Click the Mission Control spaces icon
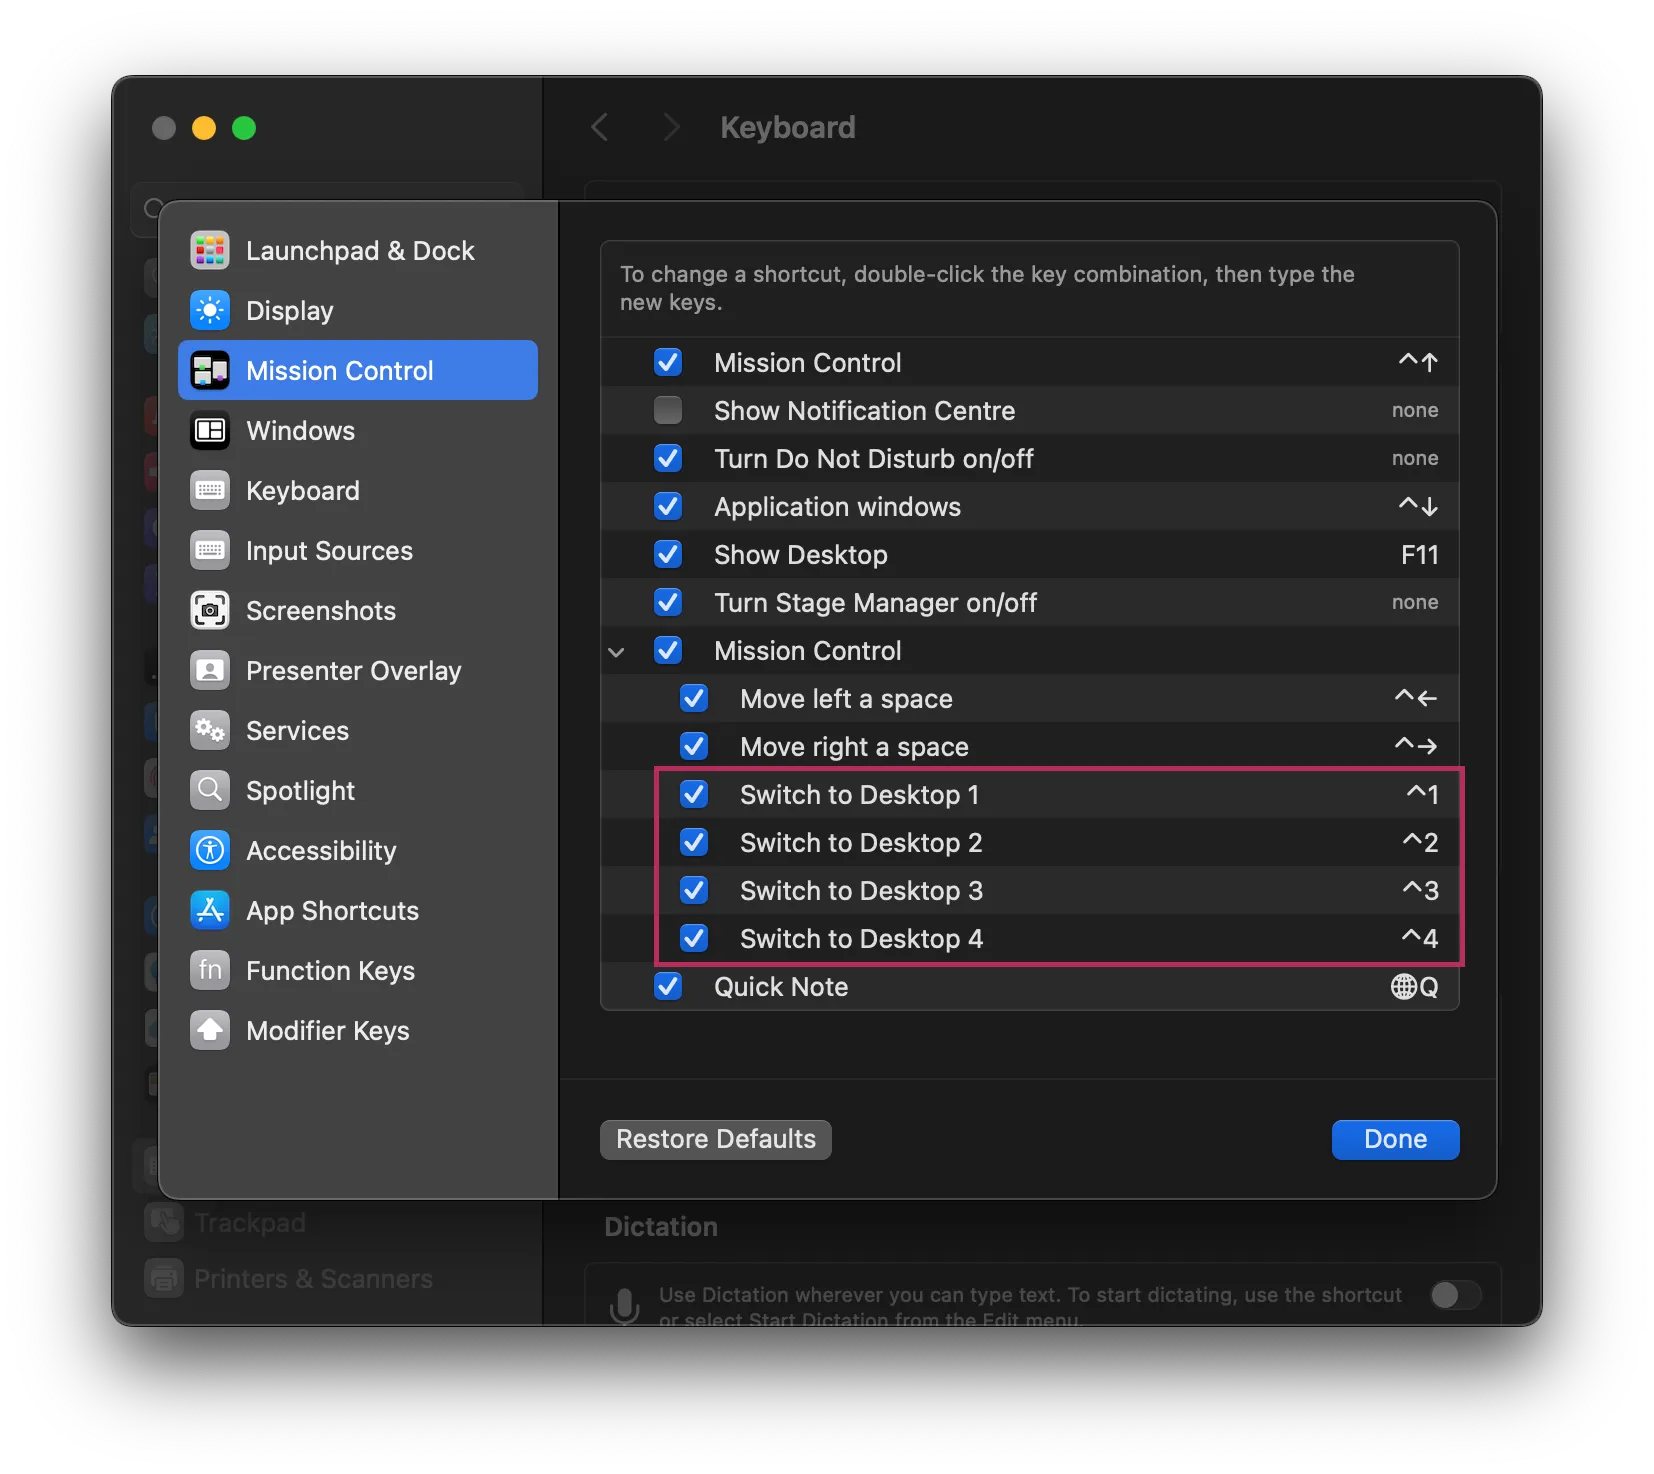Viewport: 1654px width, 1474px height. coord(211,370)
